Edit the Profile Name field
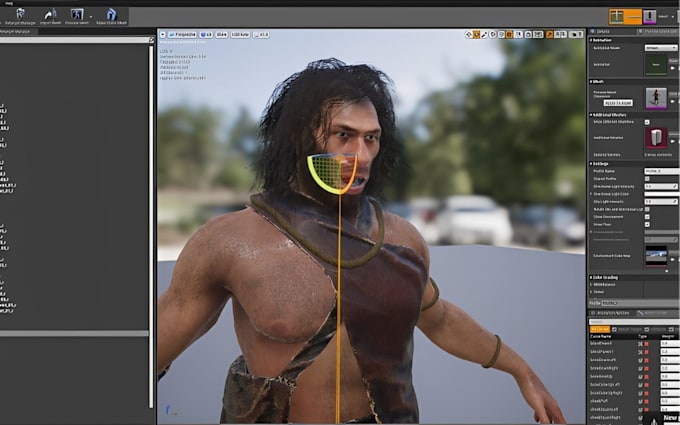Viewport: 680px width, 425px height. tap(661, 171)
